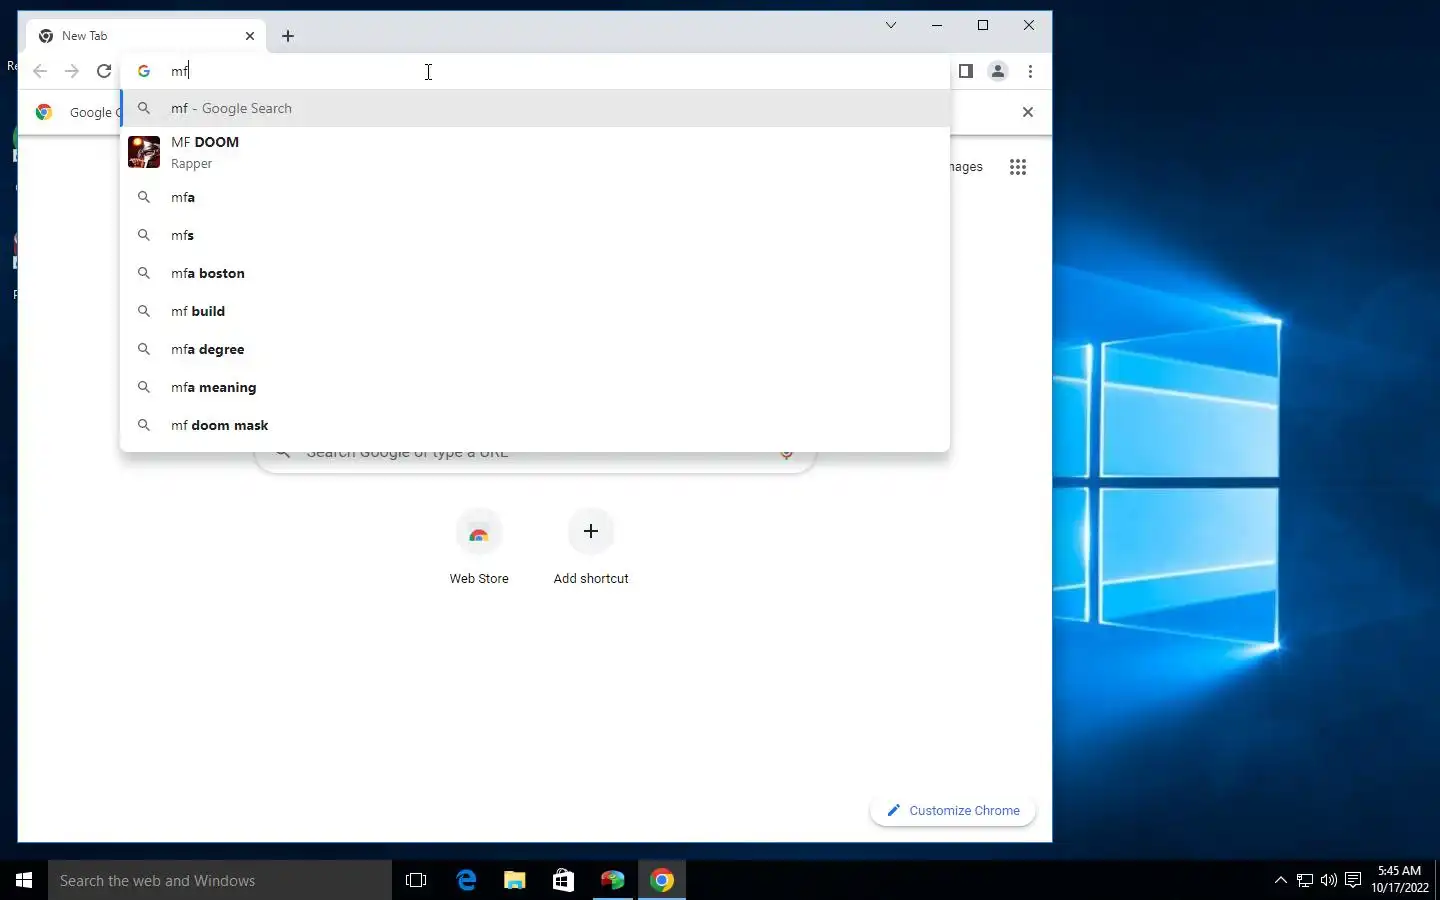Expand the tab search chevron
The image size is (1440, 900).
890,25
